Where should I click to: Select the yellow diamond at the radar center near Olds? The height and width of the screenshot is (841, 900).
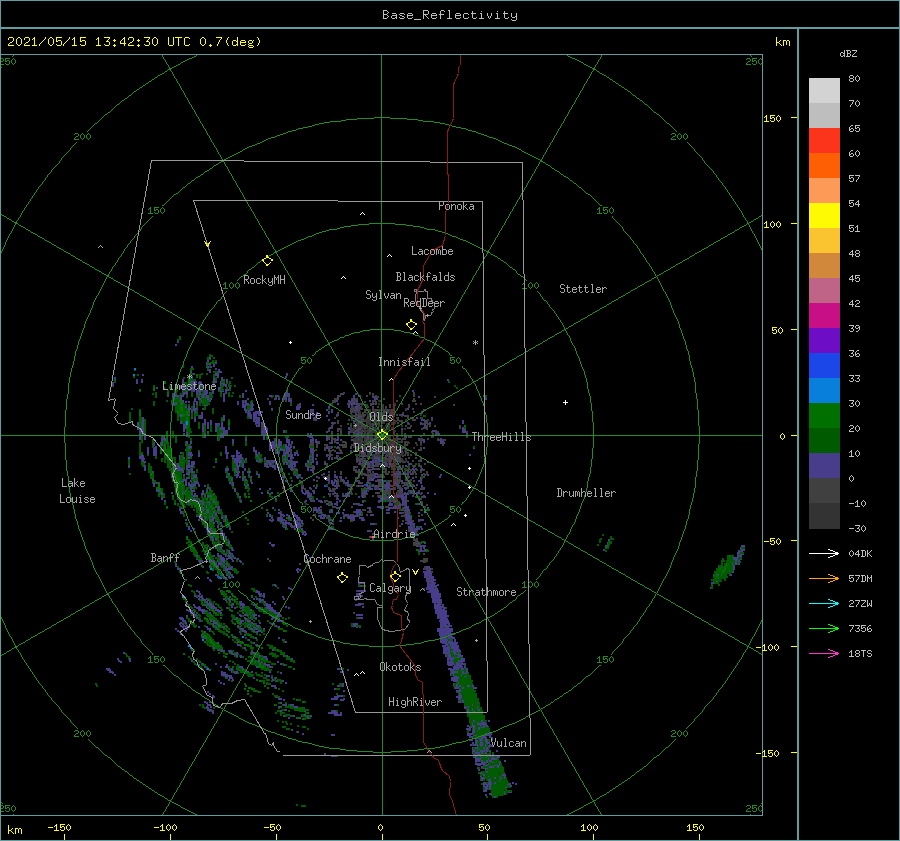382,435
